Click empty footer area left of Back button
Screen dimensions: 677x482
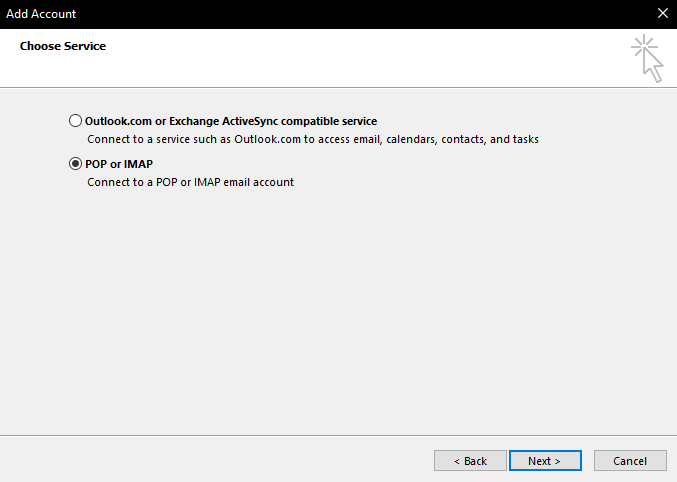click(x=220, y=461)
